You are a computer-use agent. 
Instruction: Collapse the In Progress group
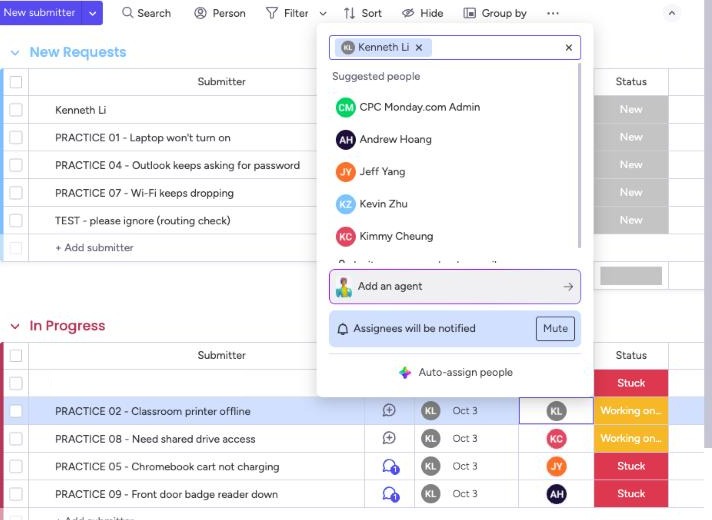click(x=15, y=326)
